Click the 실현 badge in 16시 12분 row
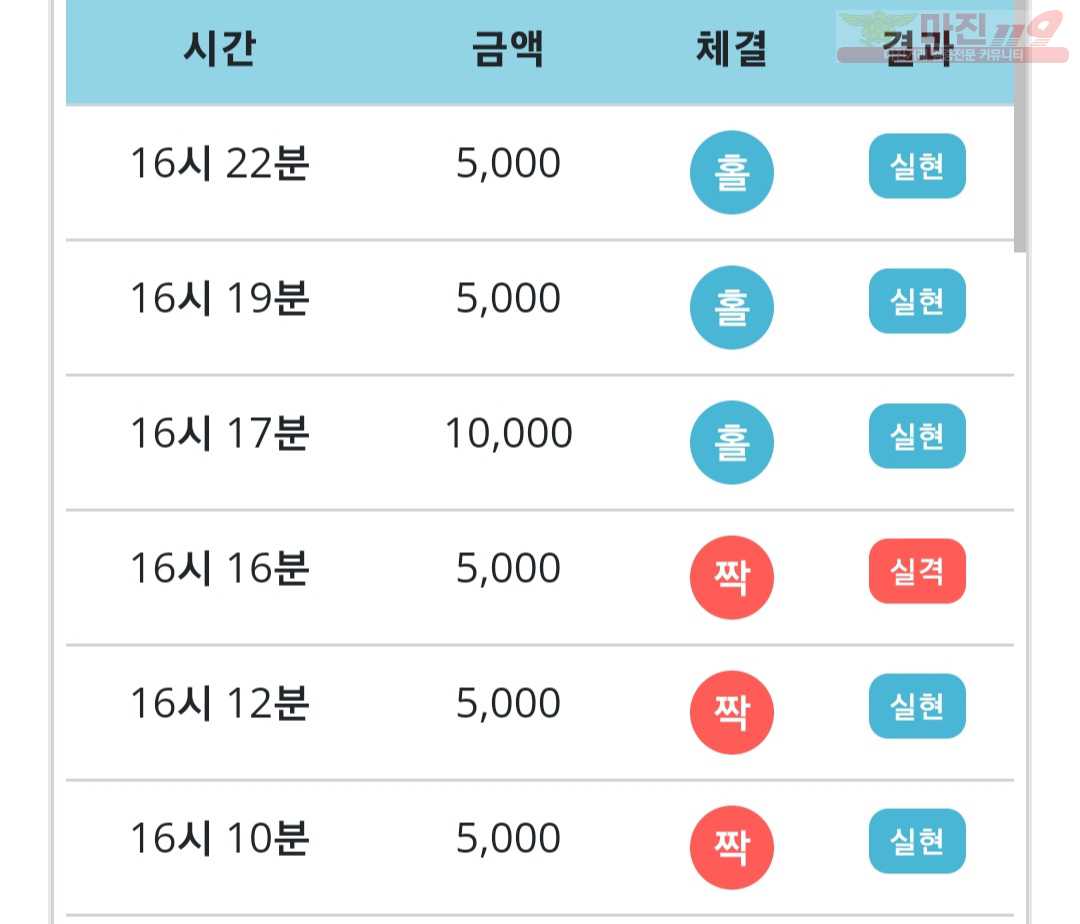1080x924 pixels. [917, 706]
